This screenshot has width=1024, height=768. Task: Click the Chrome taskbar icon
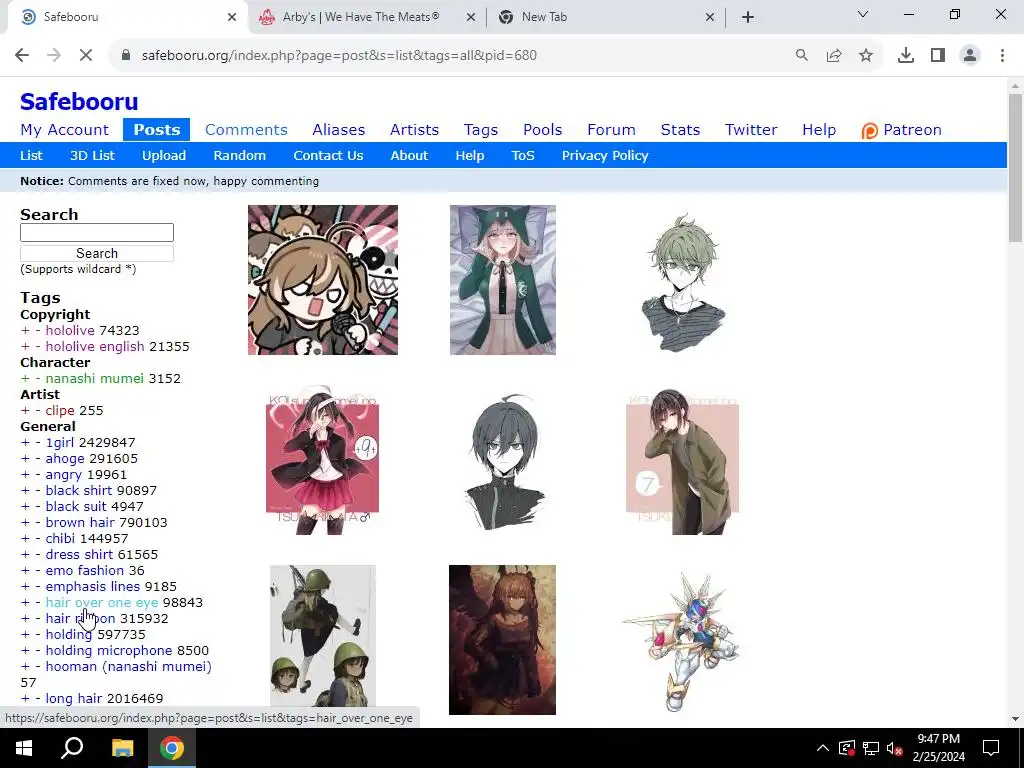[172, 748]
